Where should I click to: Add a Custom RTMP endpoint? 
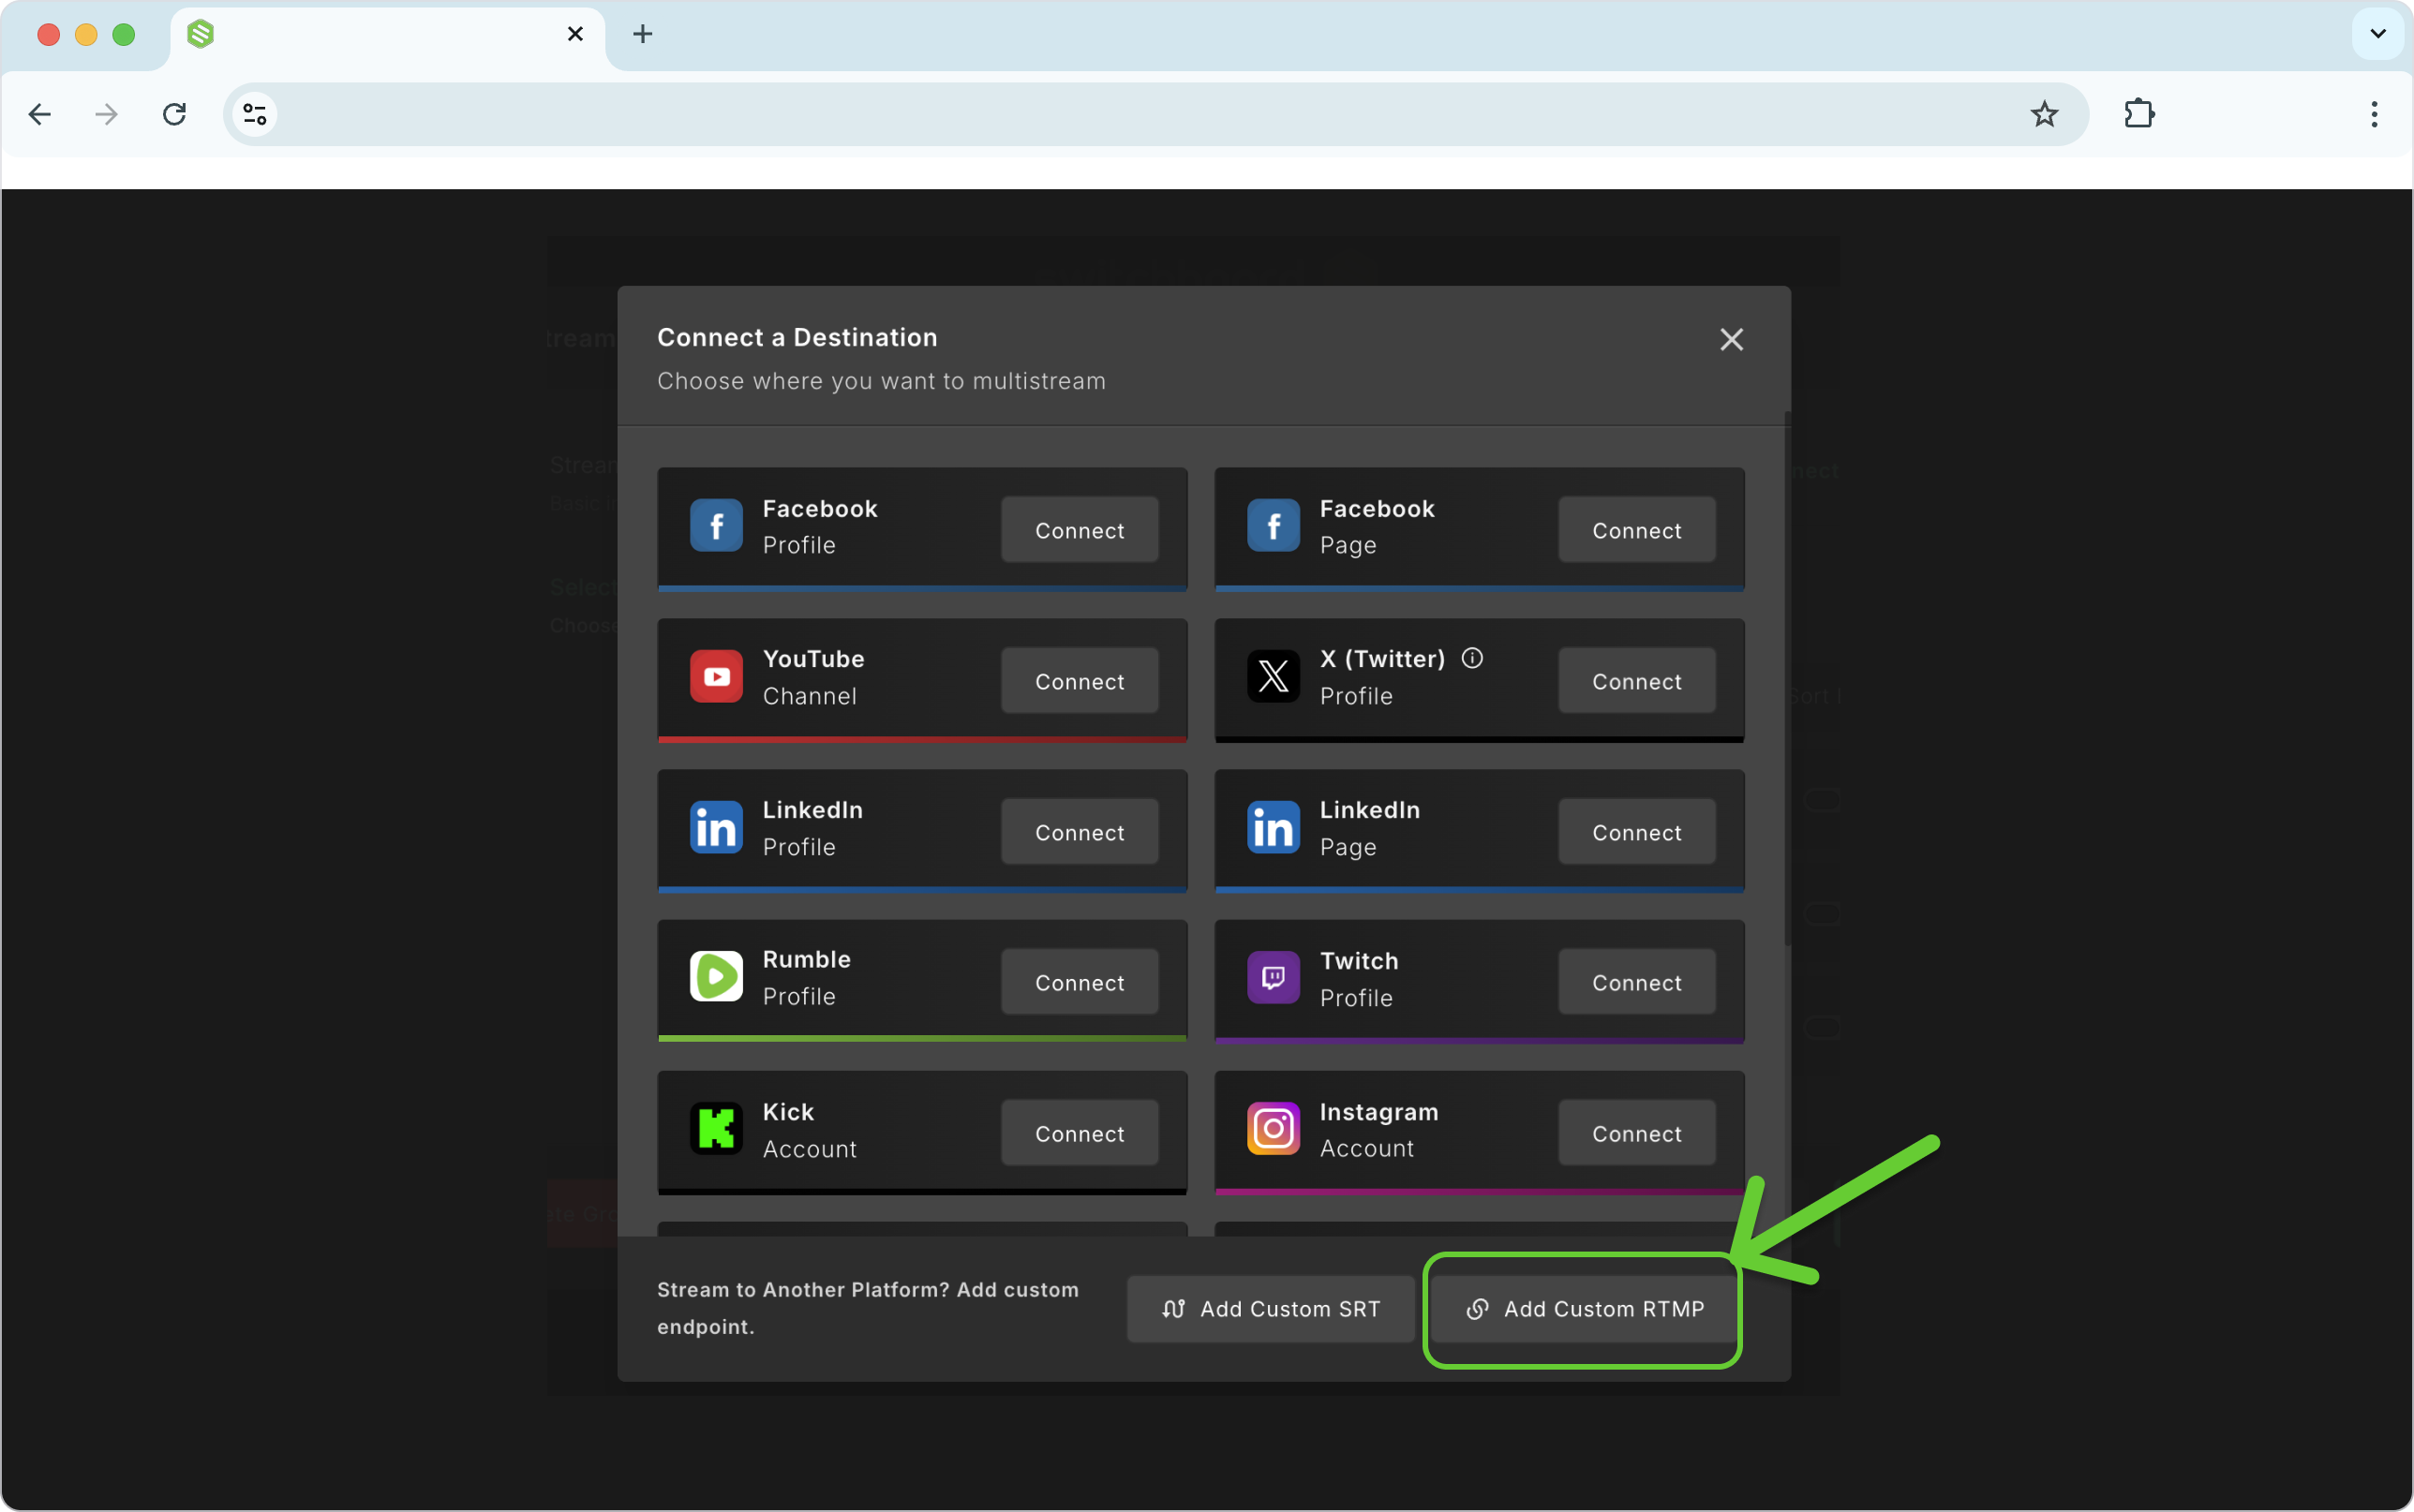(x=1584, y=1308)
